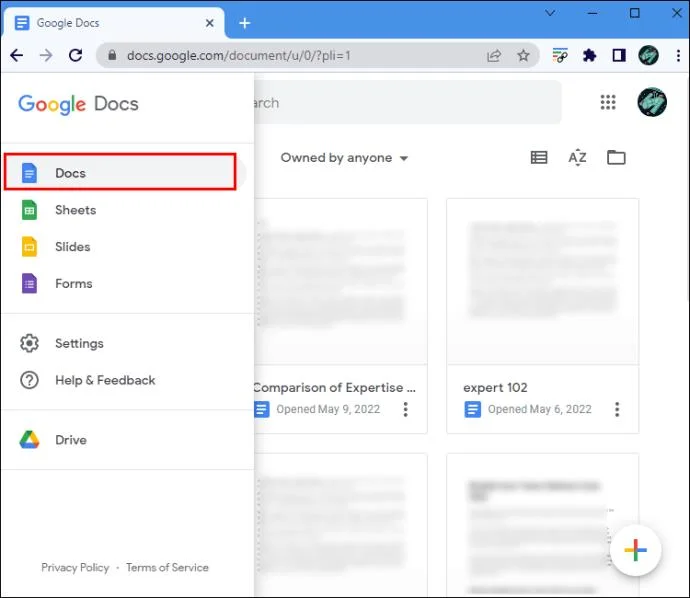This screenshot has width=690, height=598.
Task: Click the expert 102 document title
Action: [495, 388]
